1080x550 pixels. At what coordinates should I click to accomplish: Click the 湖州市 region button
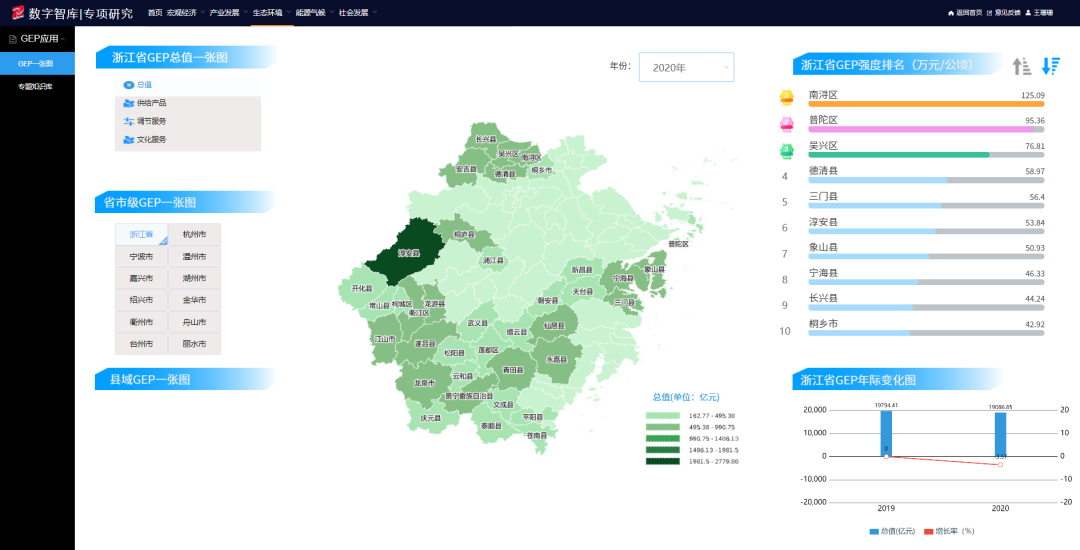point(194,278)
